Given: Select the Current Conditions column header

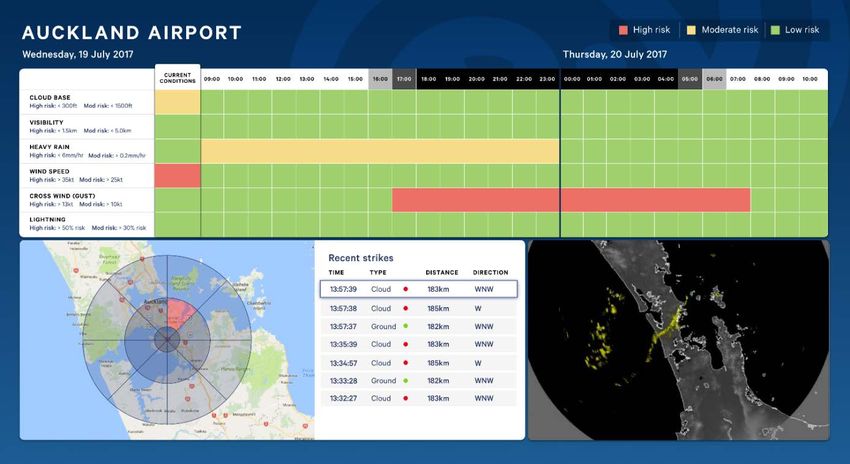Looking at the screenshot, I should tap(177, 78).
